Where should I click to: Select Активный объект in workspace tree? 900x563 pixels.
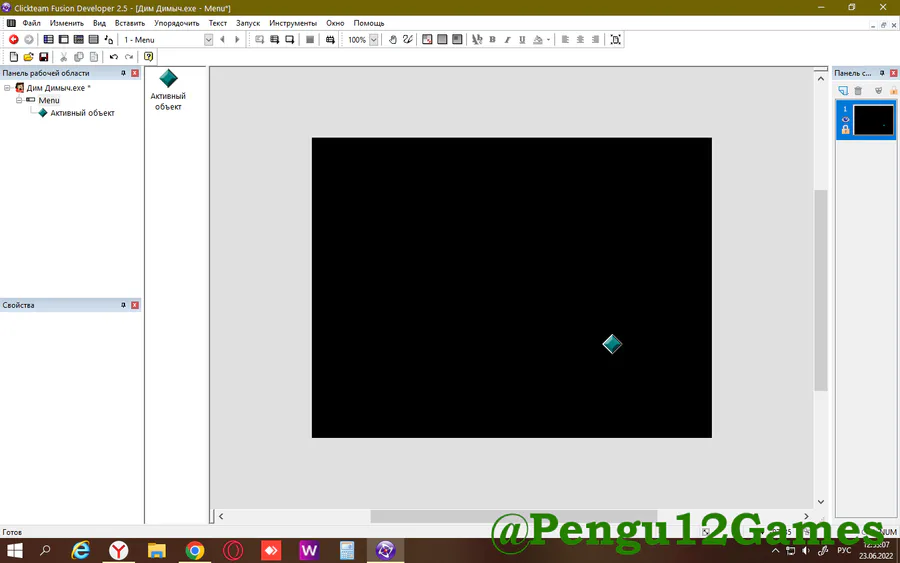pyautogui.click(x=82, y=113)
